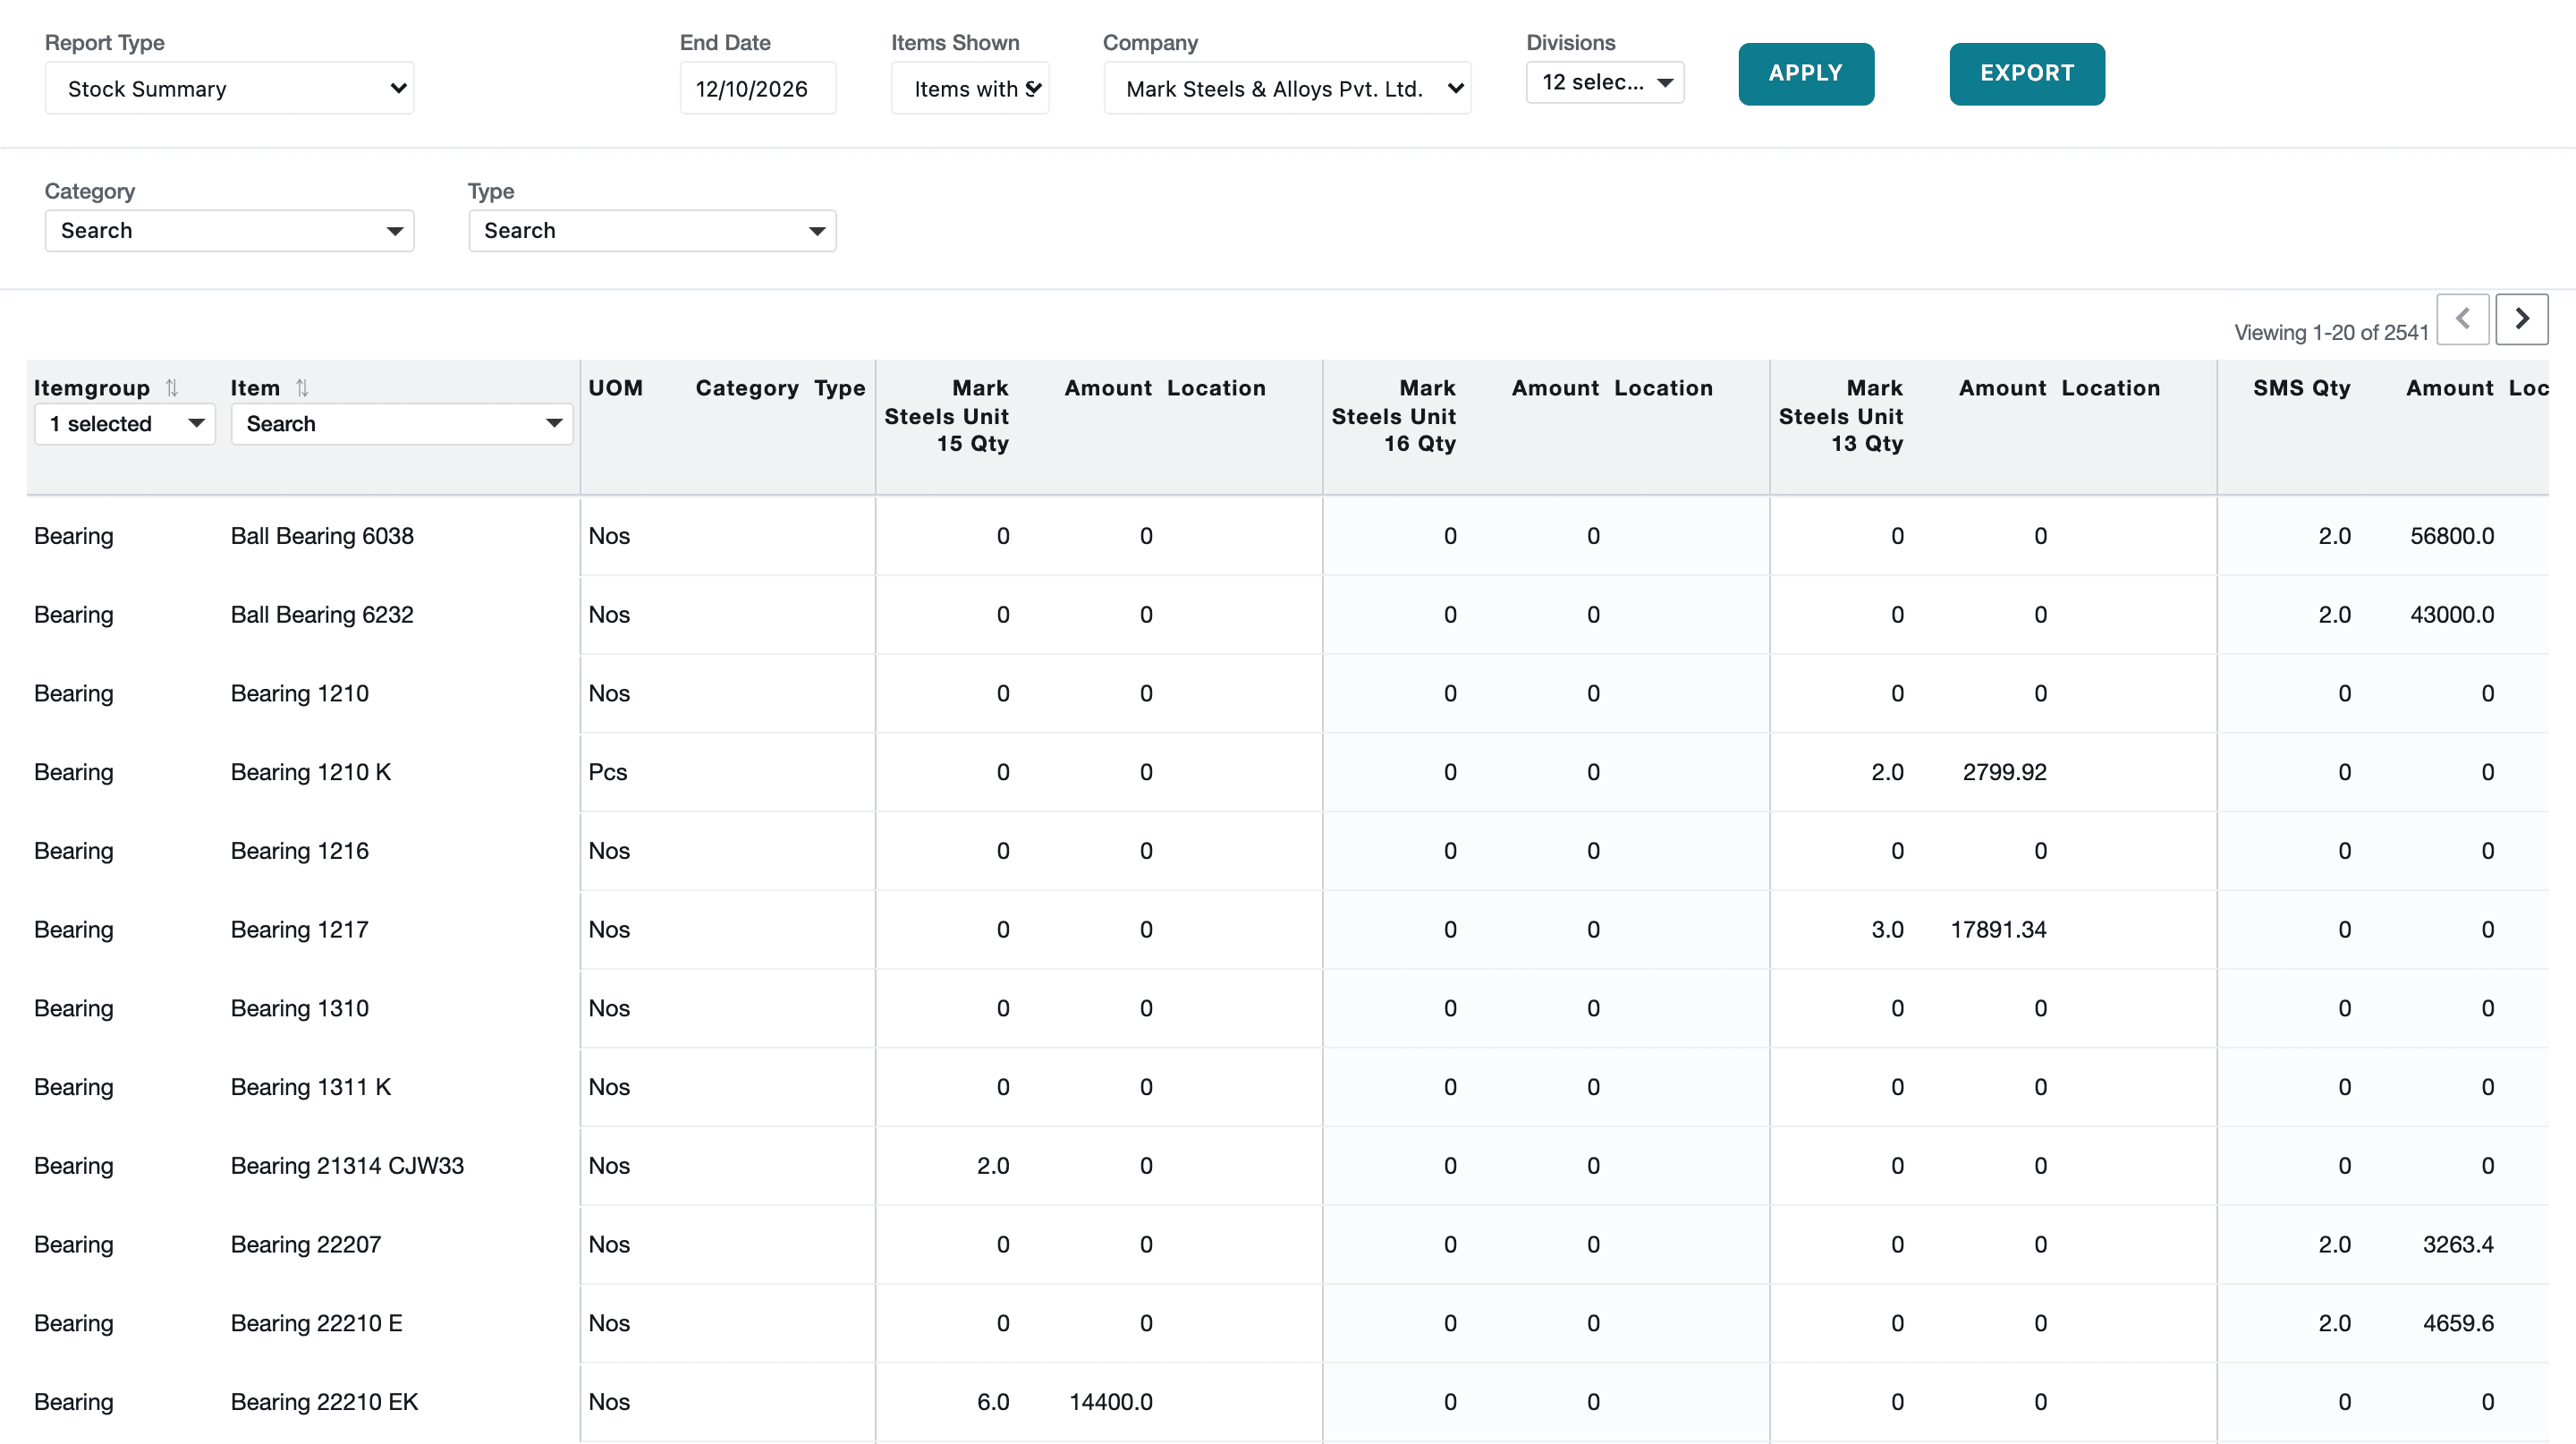
Task: Click 'Bearing 22210 EK' item cell
Action: (324, 1402)
